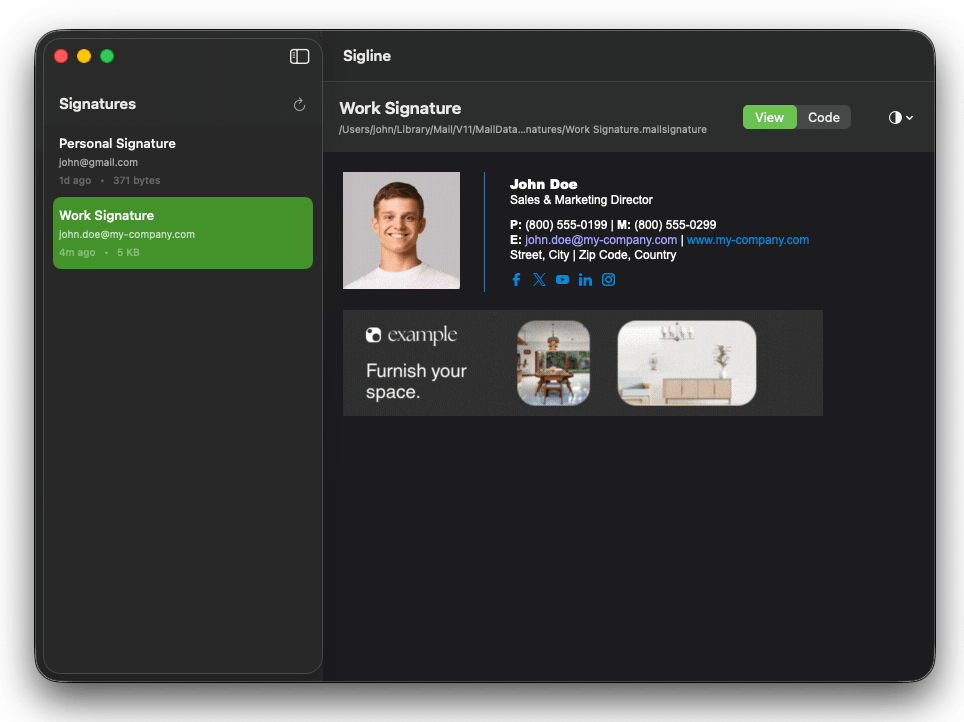Click the X (Twitter) icon in the signature

point(539,279)
